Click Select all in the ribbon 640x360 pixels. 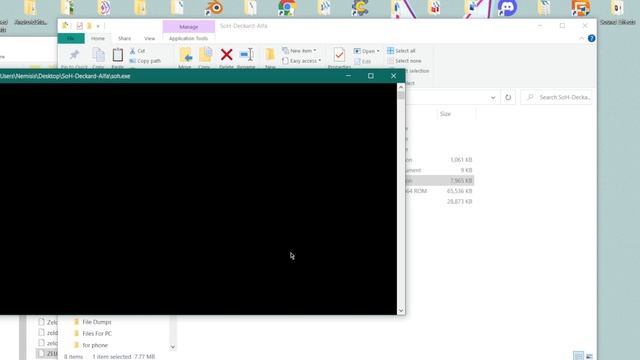[x=401, y=51]
